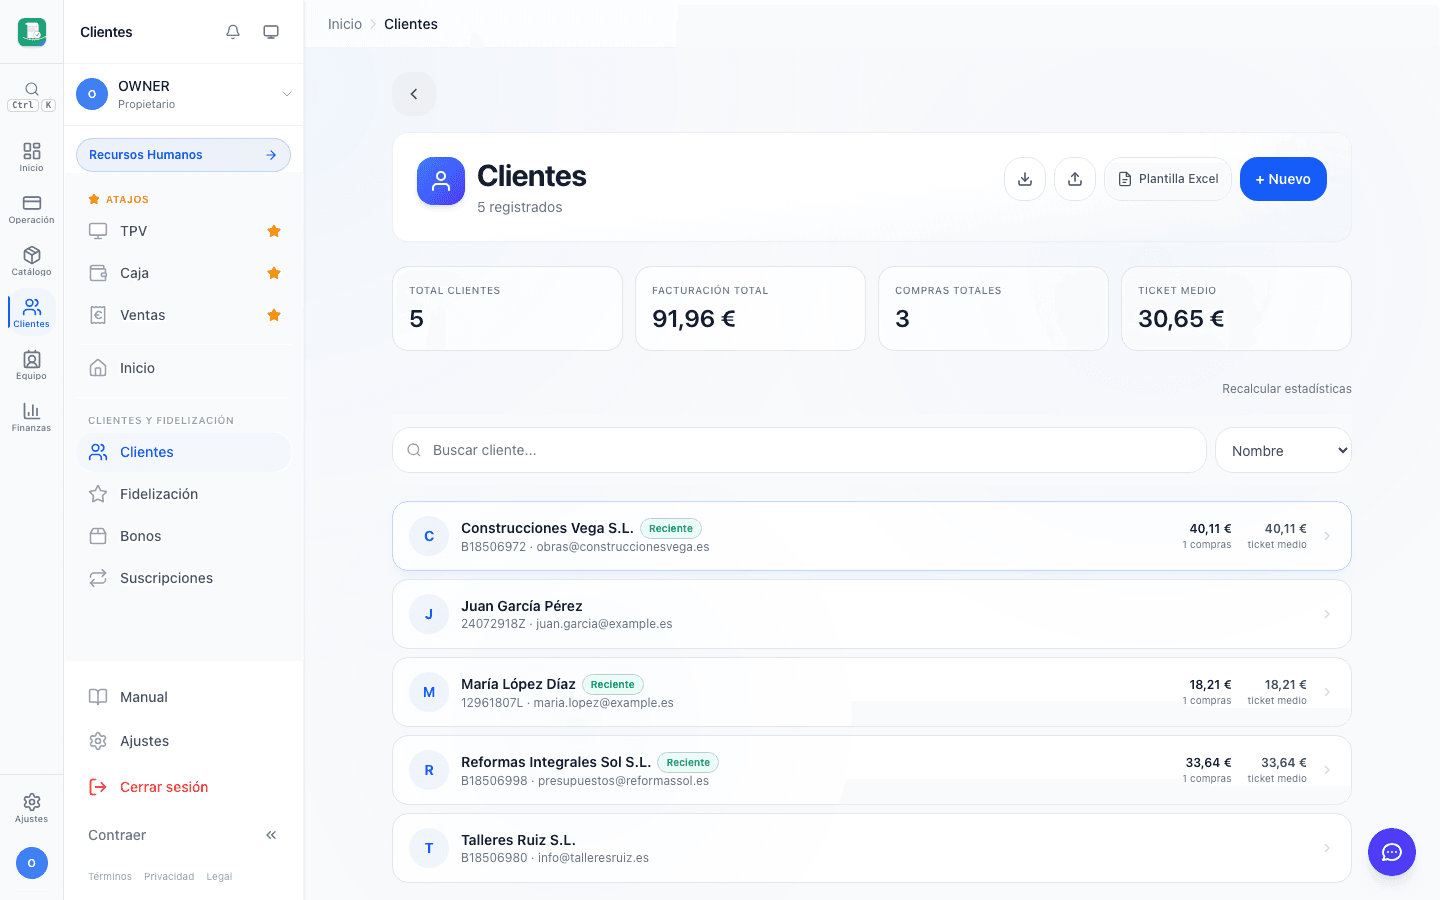Open search with Ctrl K icon
1440x900 pixels.
click(32, 96)
